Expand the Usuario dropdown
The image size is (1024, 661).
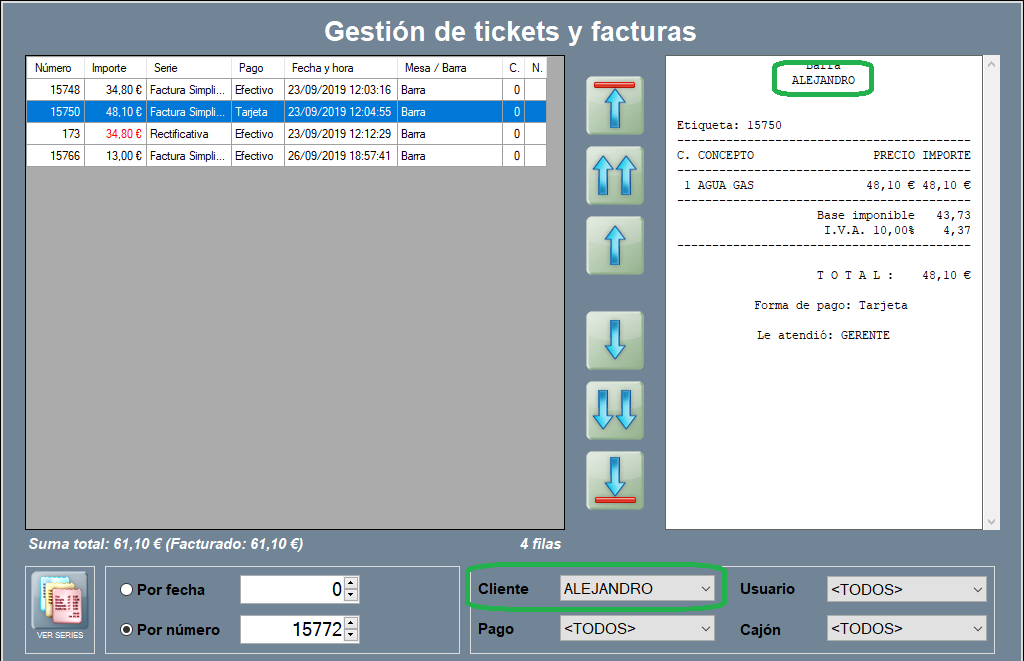click(x=905, y=590)
